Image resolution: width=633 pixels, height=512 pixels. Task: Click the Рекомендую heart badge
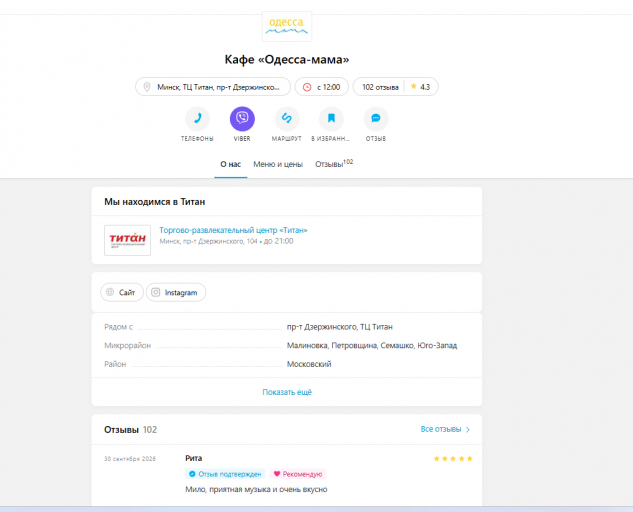click(298, 474)
